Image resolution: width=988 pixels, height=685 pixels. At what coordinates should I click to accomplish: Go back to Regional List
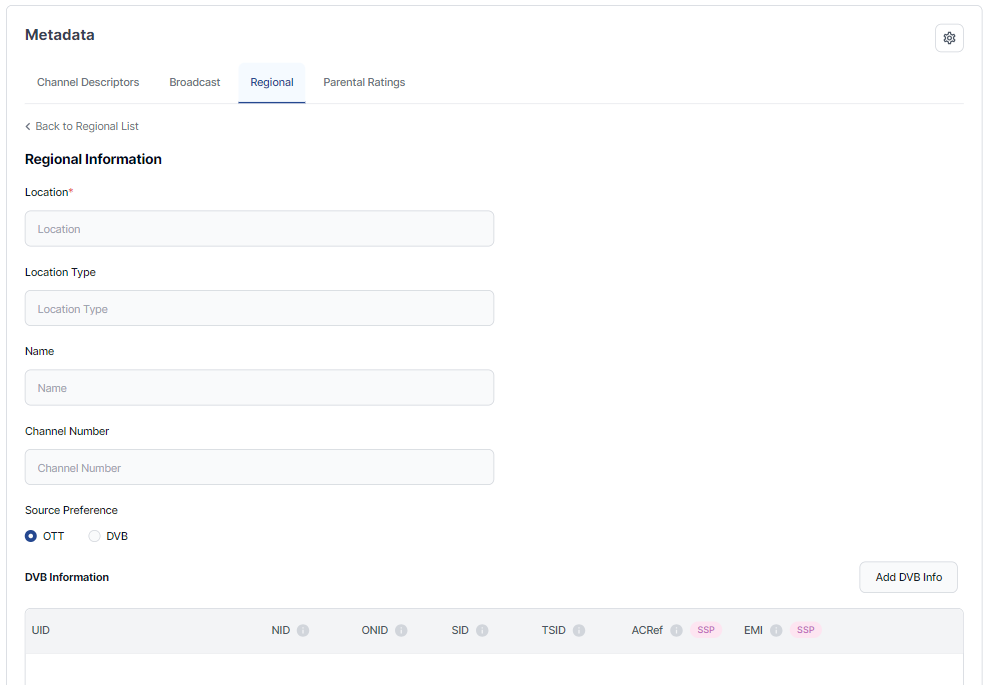82,126
